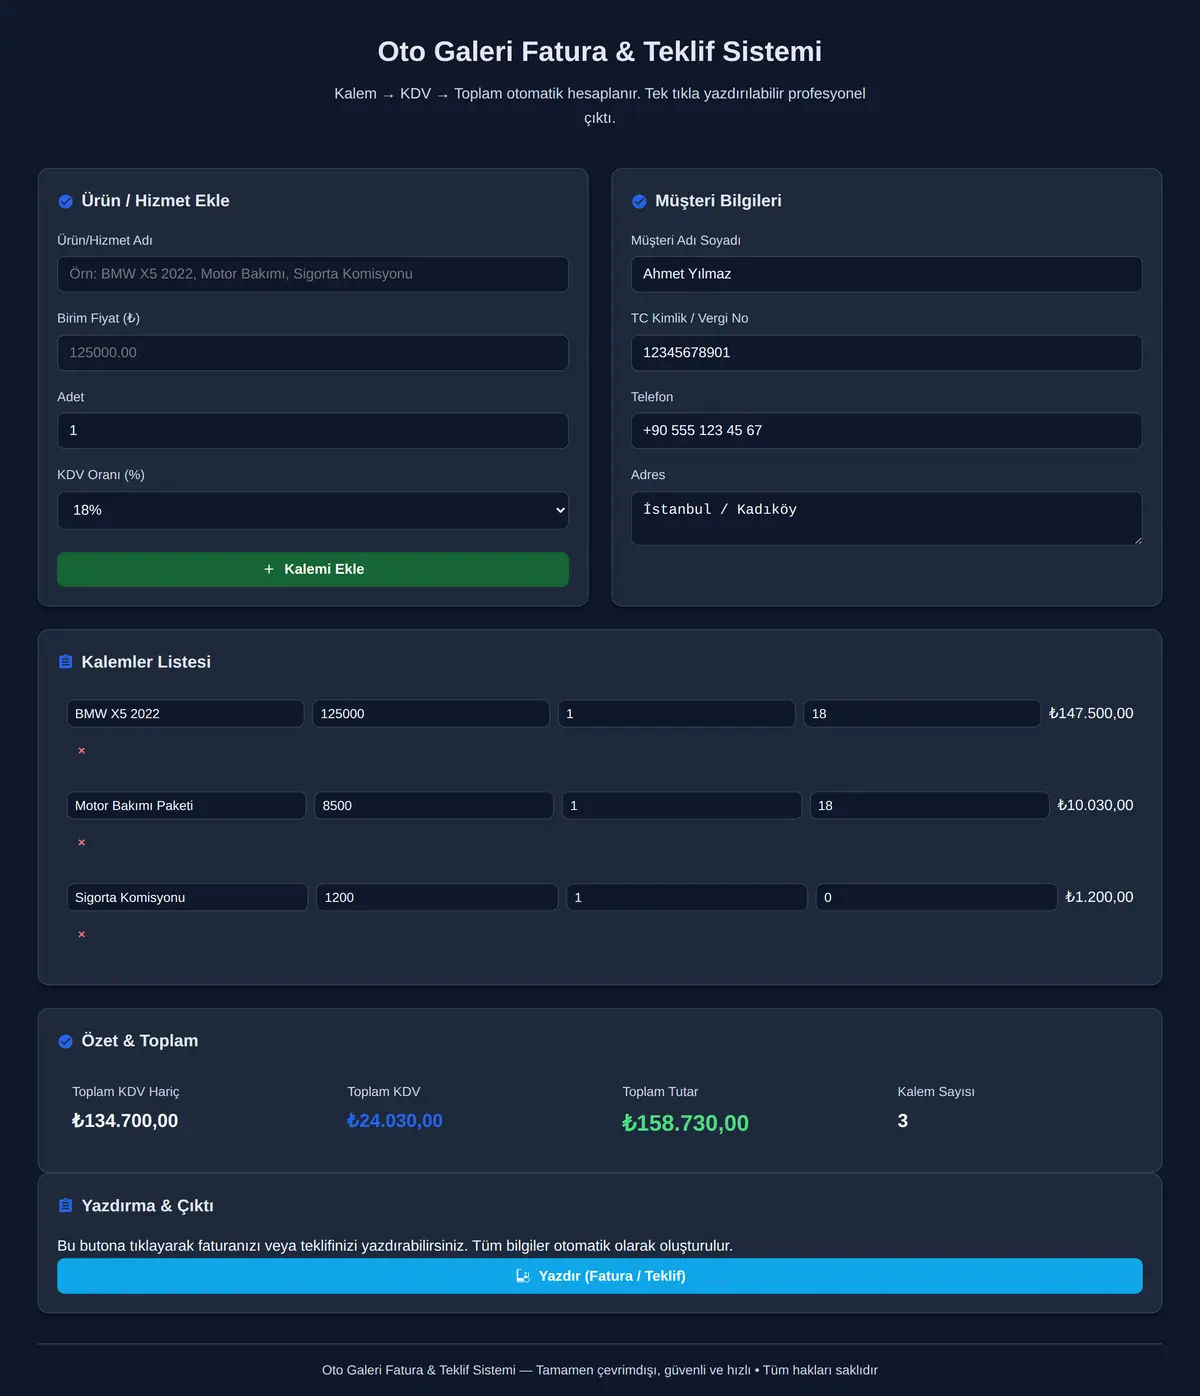This screenshot has width=1200, height=1396.
Task: Edit the quantity field in the Sigorta Komisyonu row
Action: click(x=687, y=897)
